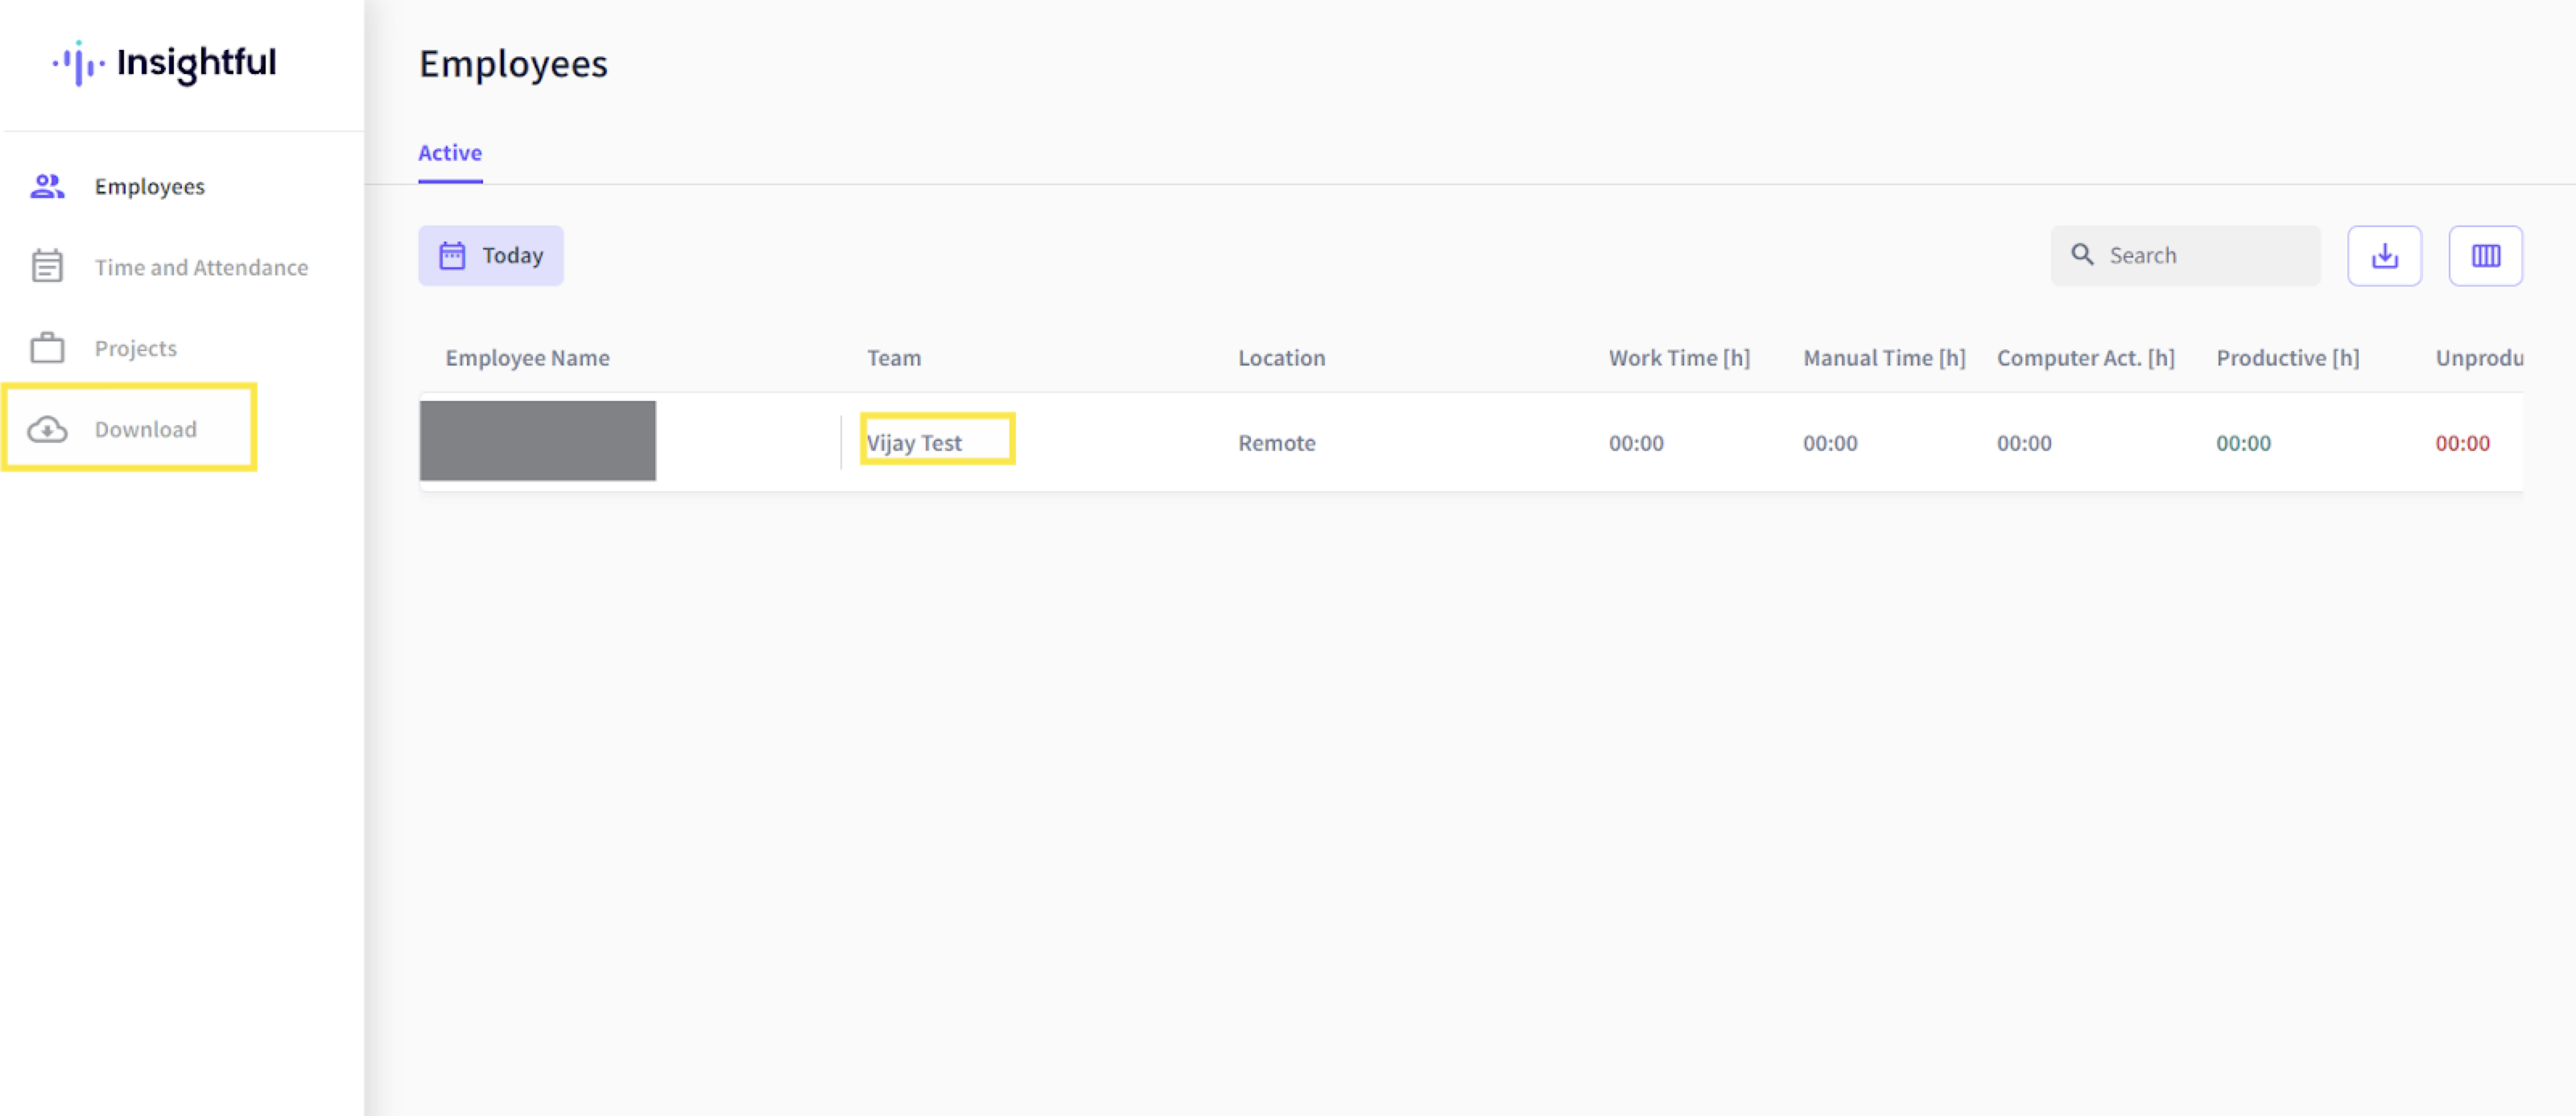Click the Vijay Test team cell
This screenshot has width=2576, height=1116.
click(x=915, y=443)
